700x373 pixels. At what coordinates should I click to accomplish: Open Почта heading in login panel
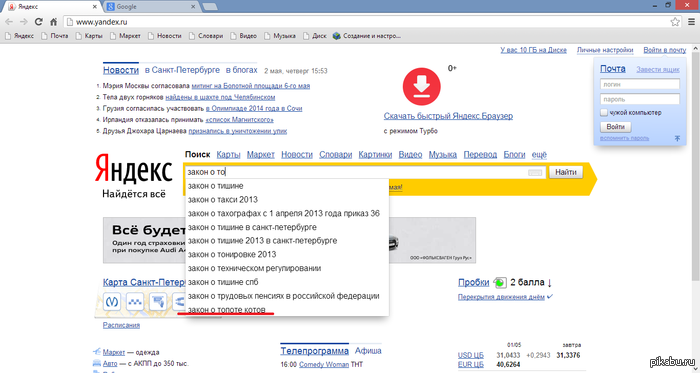[x=612, y=69]
